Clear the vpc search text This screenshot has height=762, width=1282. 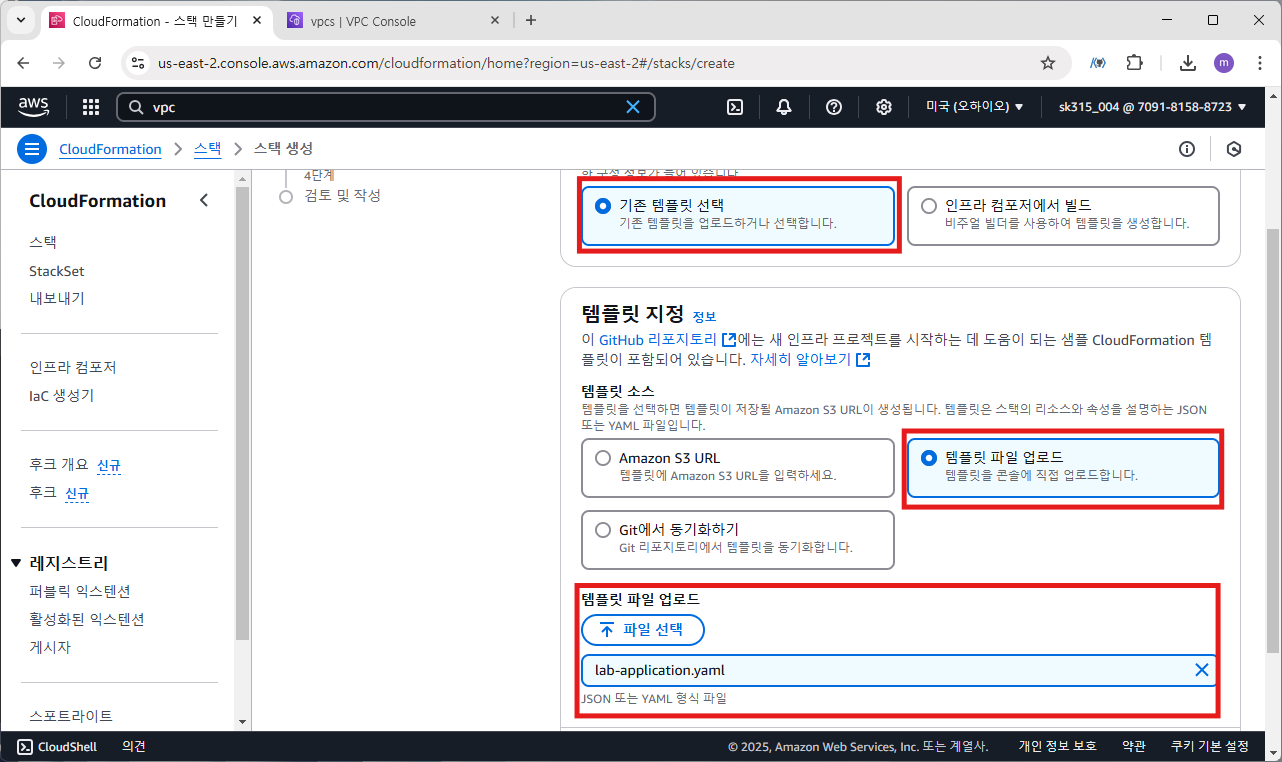pyautogui.click(x=633, y=107)
